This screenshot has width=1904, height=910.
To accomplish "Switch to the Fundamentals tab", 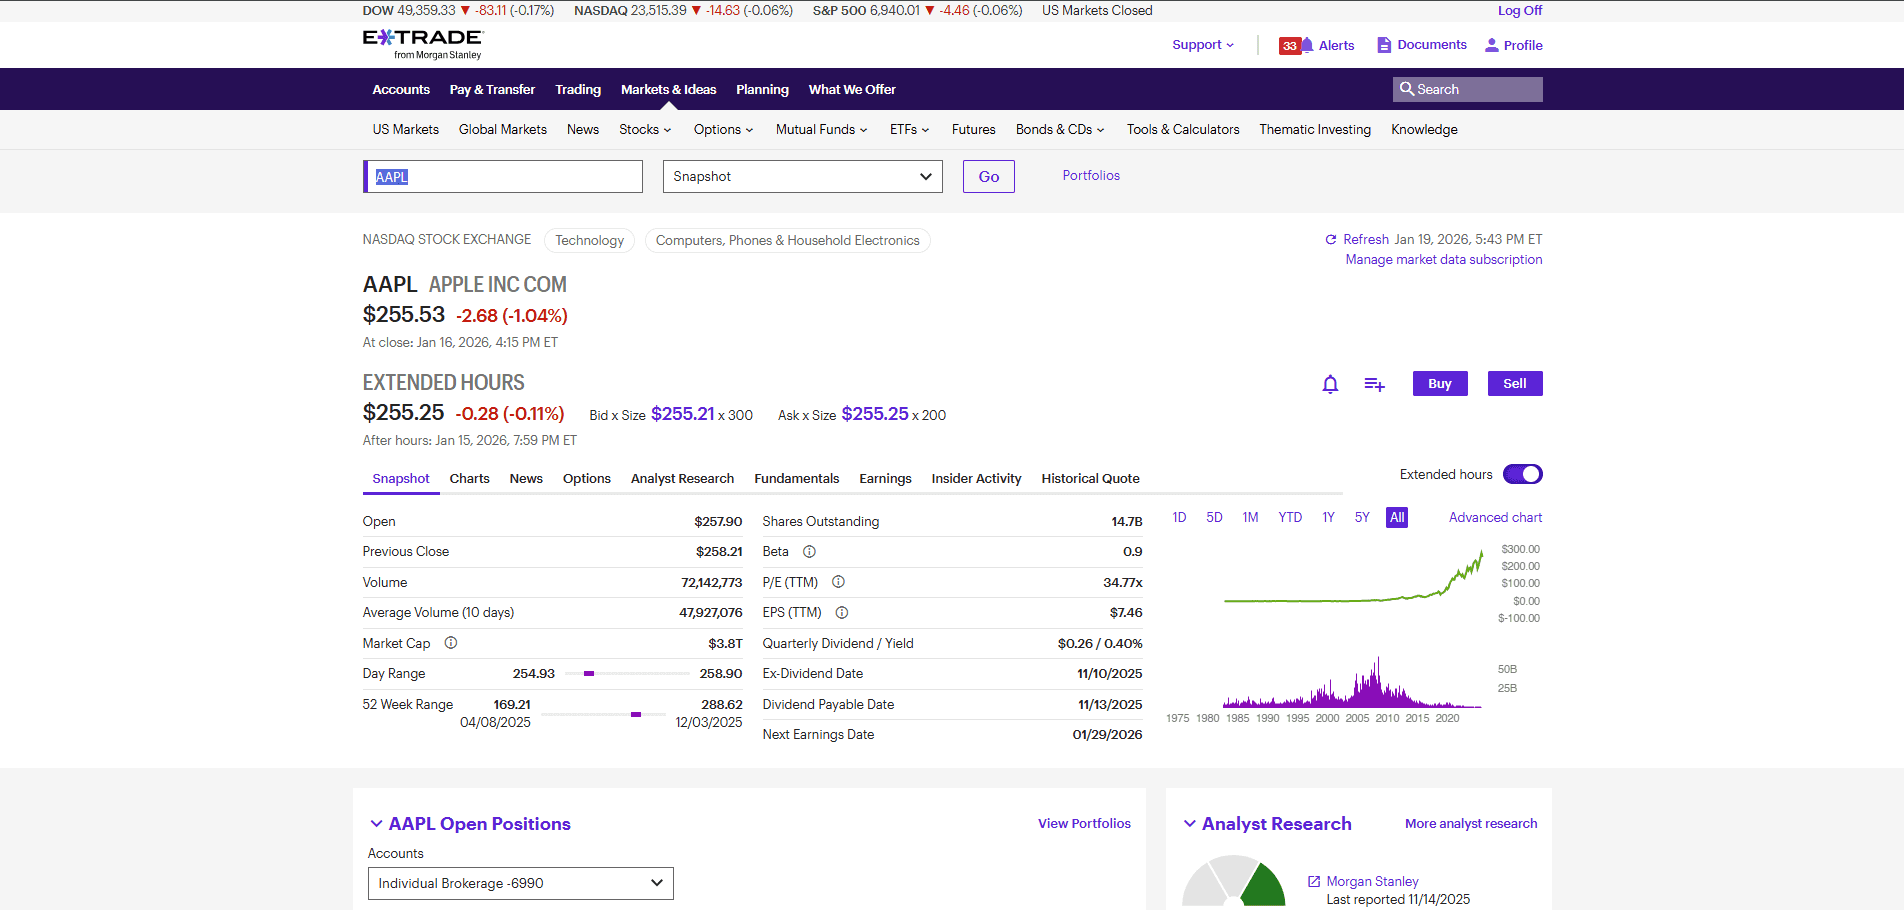I will point(796,479).
